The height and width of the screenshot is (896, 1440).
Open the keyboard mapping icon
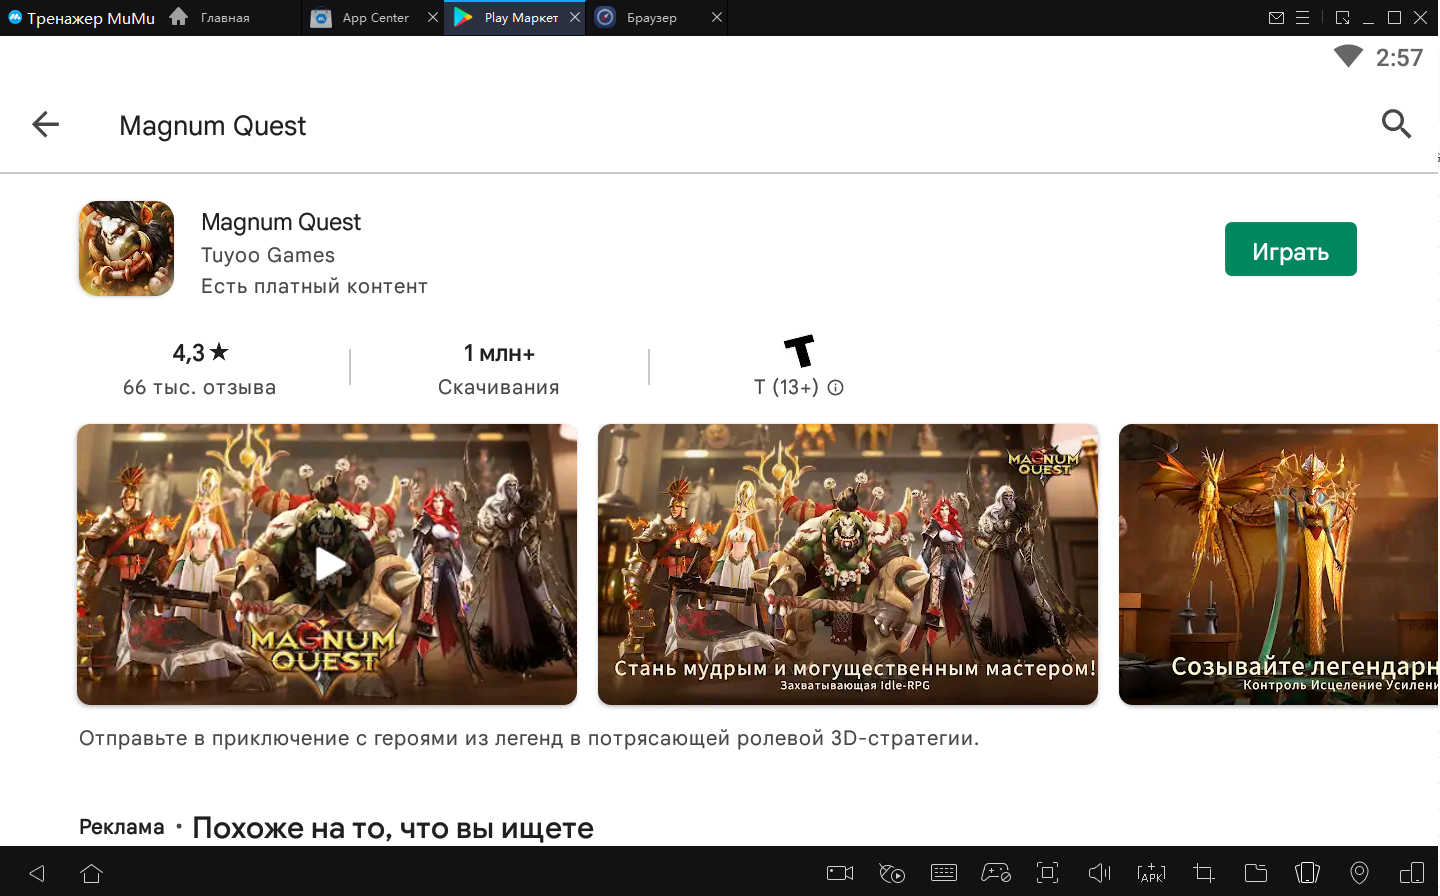coord(944,873)
